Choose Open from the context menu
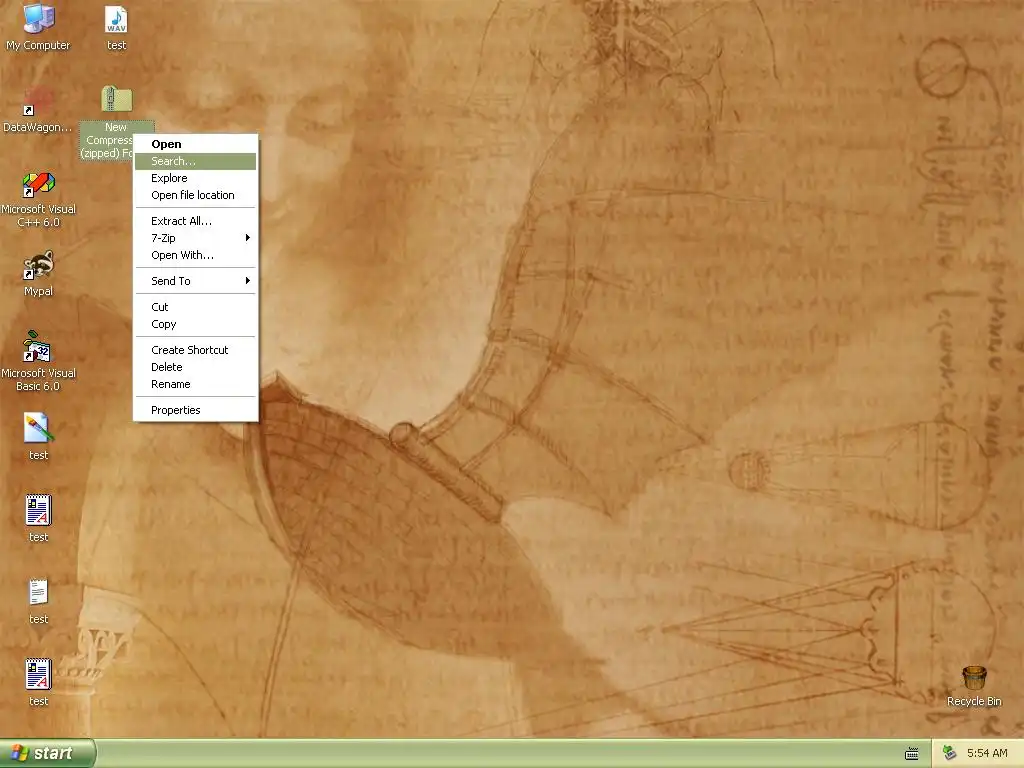1024x768 pixels. (x=195, y=144)
